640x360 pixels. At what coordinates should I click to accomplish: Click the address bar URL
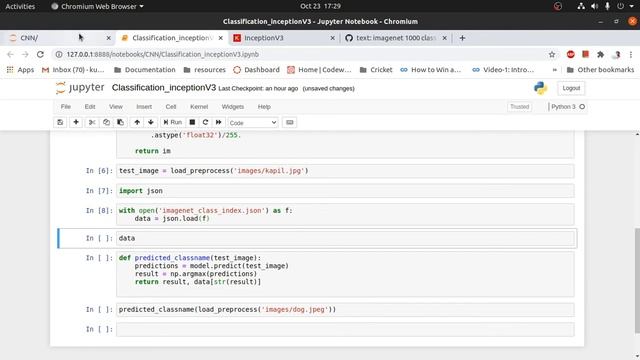pos(162,54)
